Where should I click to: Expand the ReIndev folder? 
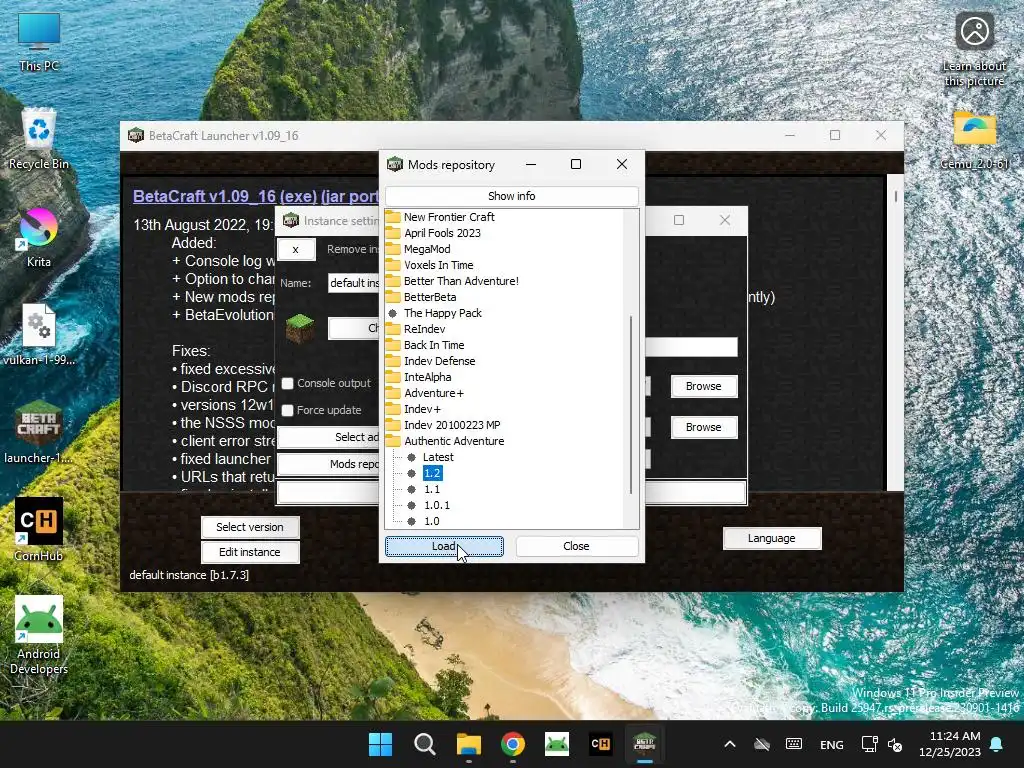(424, 329)
